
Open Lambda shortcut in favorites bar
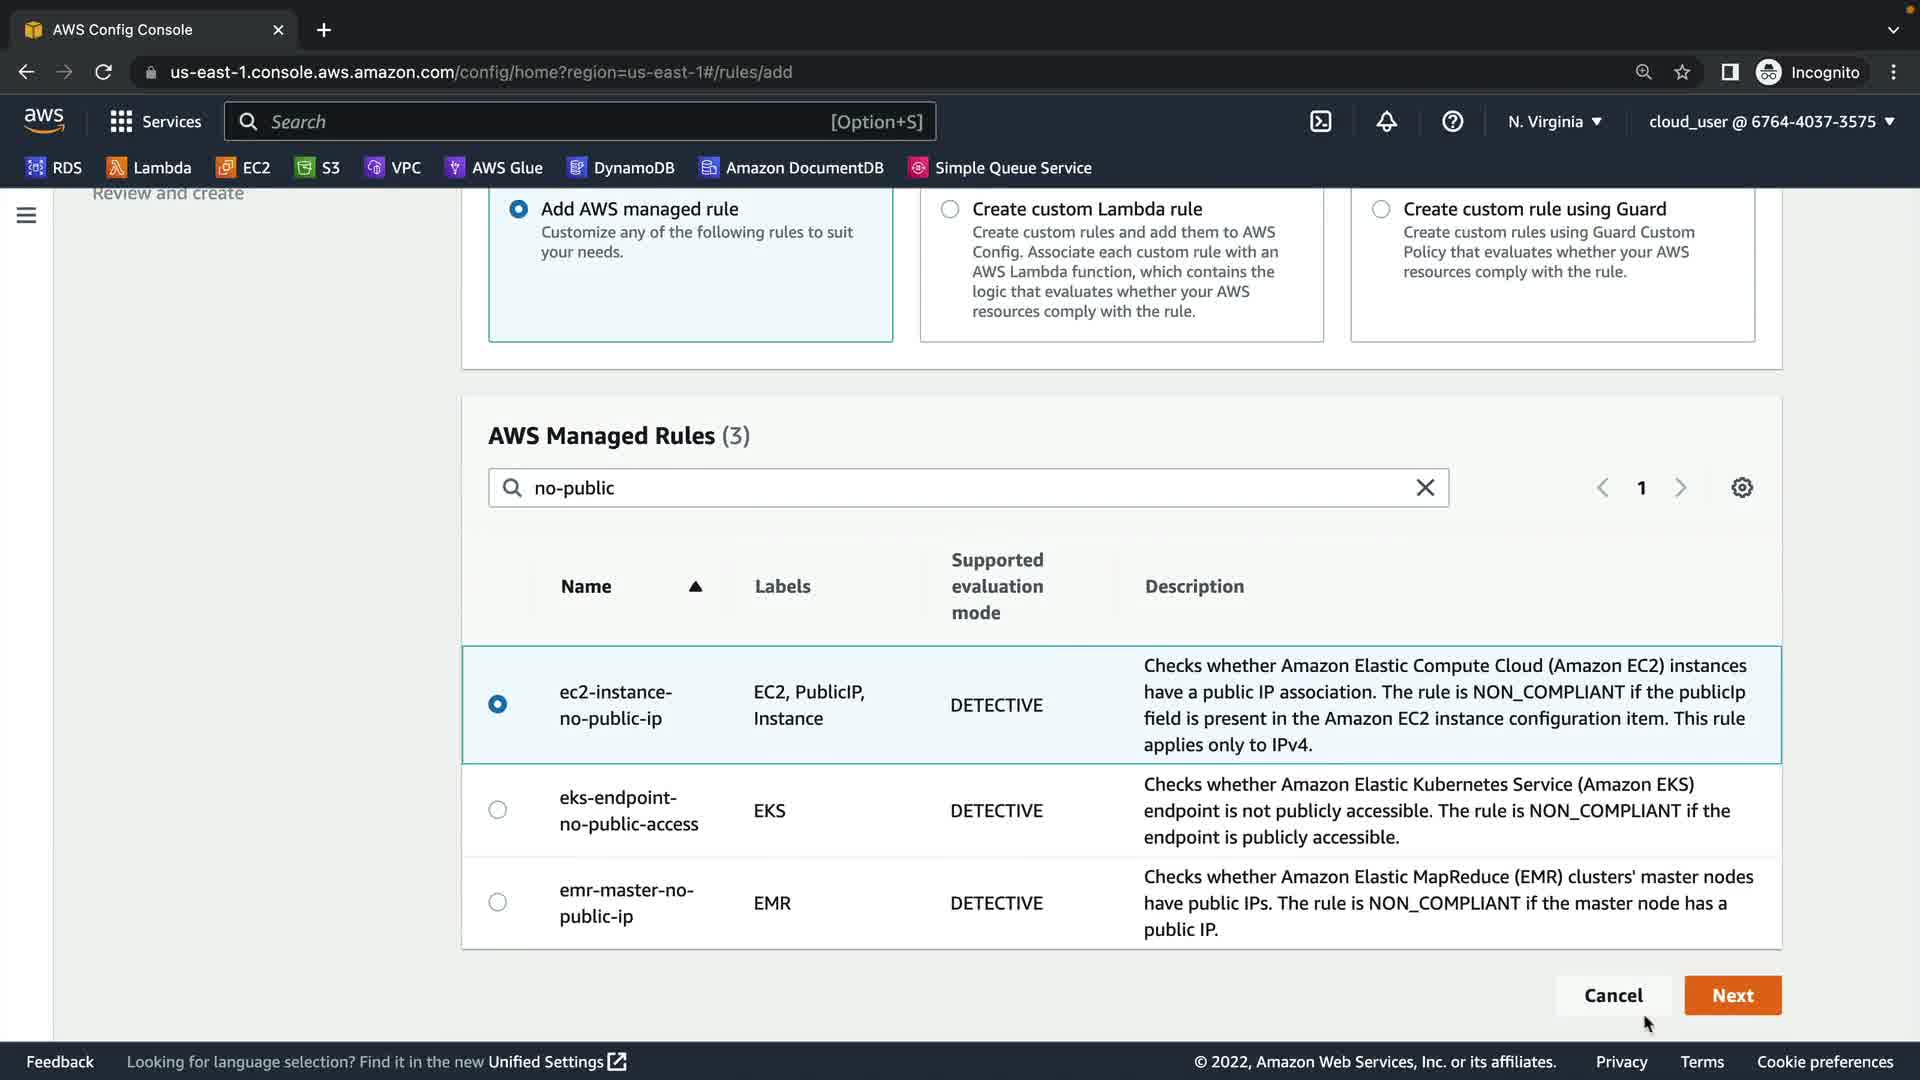click(x=149, y=168)
